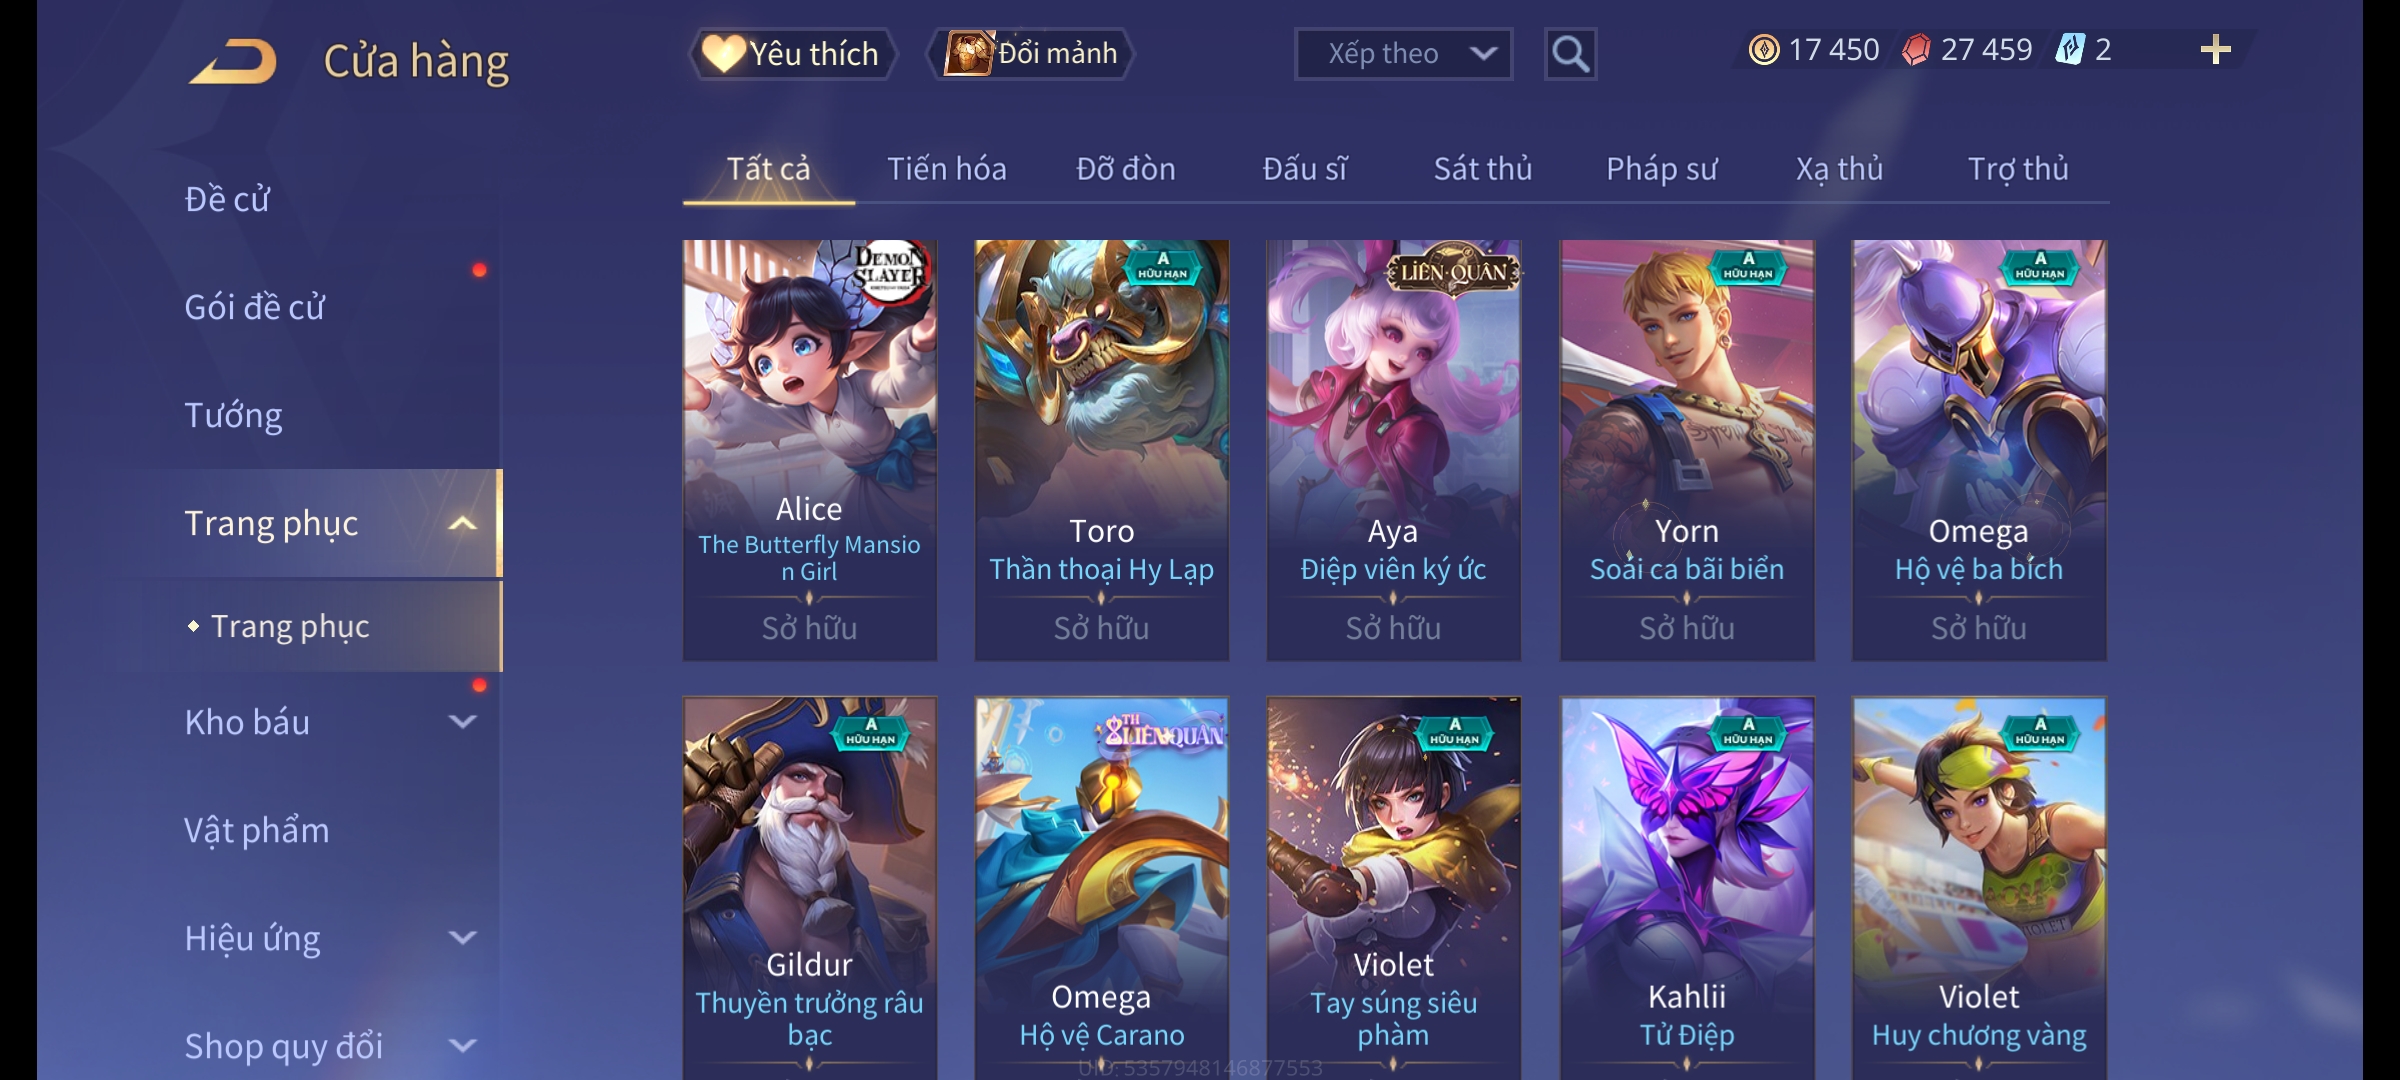Go to Tướng in sidebar
The width and height of the screenshot is (2400, 1080).
233,415
